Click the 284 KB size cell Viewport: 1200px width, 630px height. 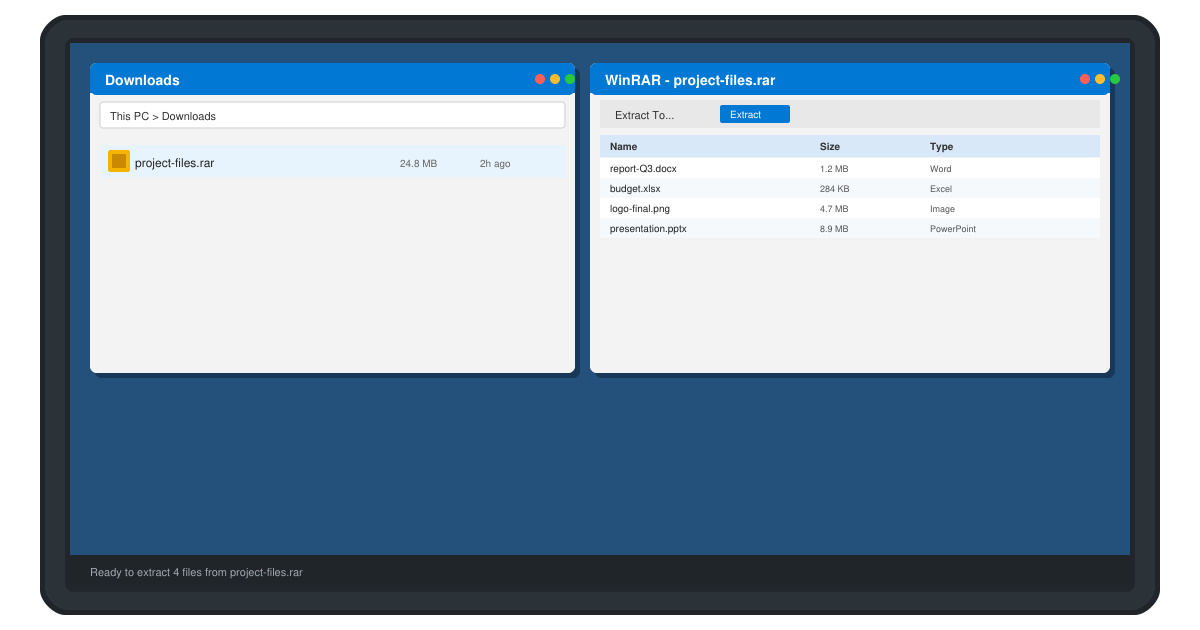click(835, 189)
